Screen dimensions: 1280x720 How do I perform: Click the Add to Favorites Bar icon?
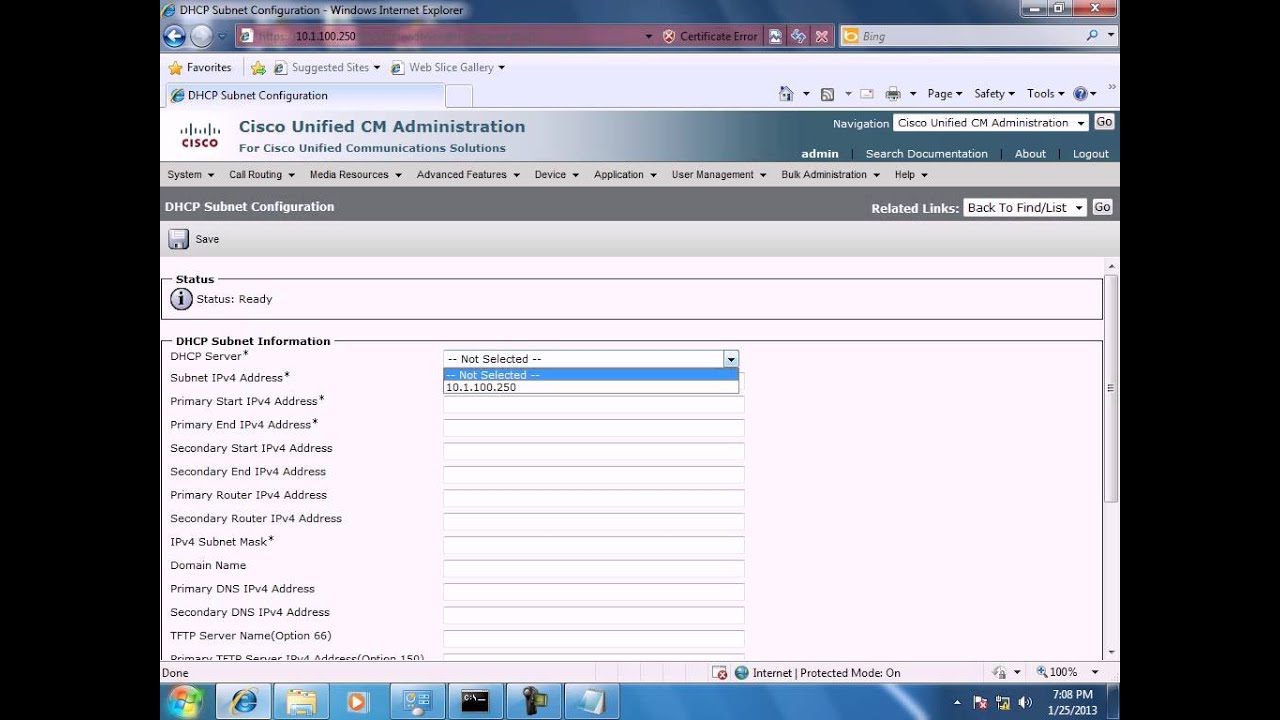(258, 68)
